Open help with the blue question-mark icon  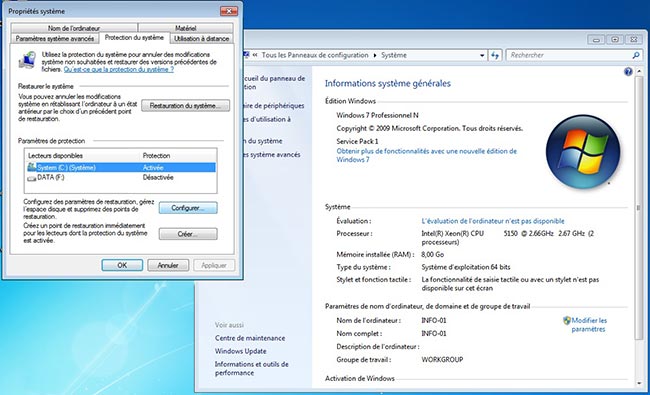pos(628,72)
